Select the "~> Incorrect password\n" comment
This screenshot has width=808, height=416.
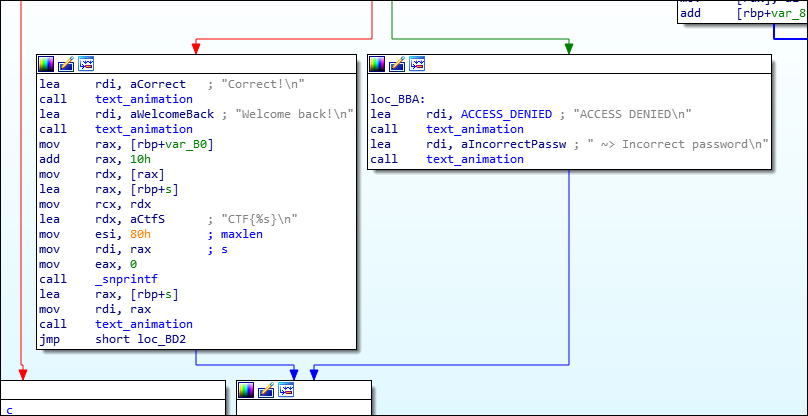678,144
